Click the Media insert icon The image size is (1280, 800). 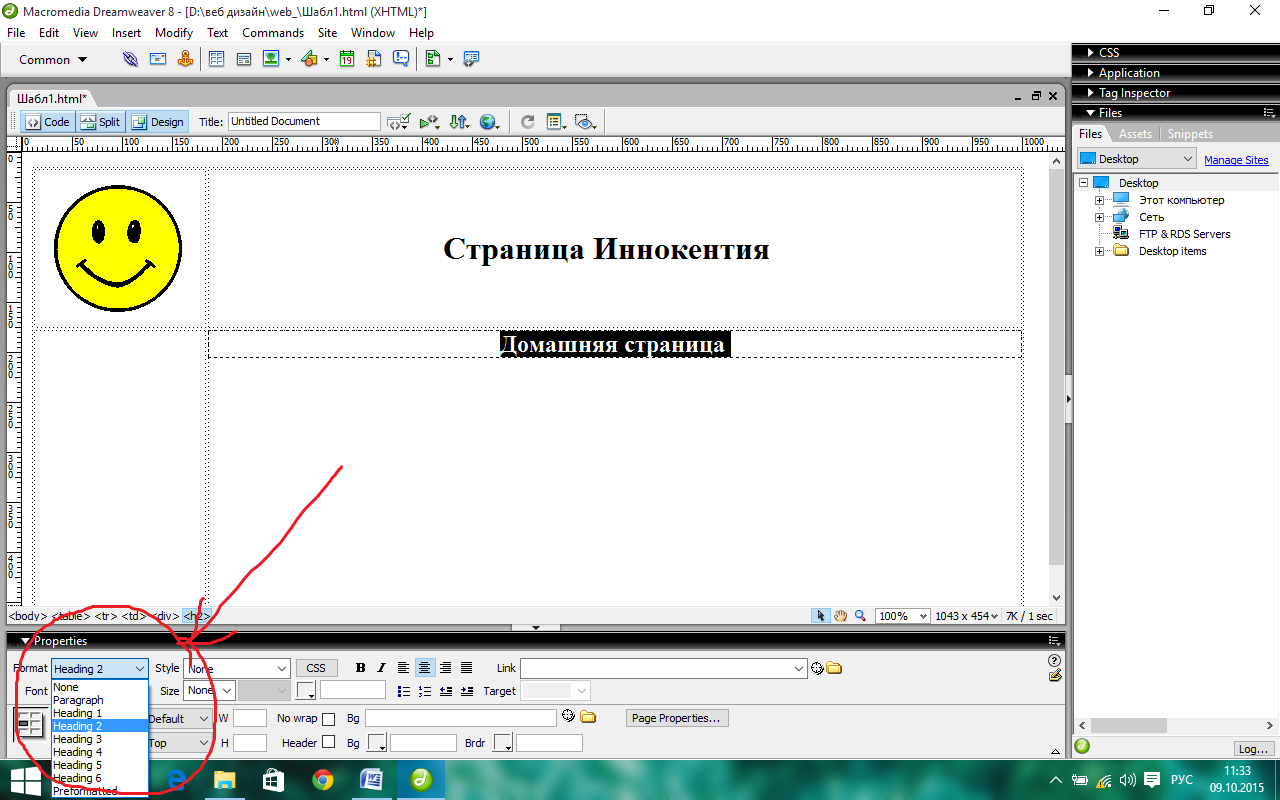(309, 59)
